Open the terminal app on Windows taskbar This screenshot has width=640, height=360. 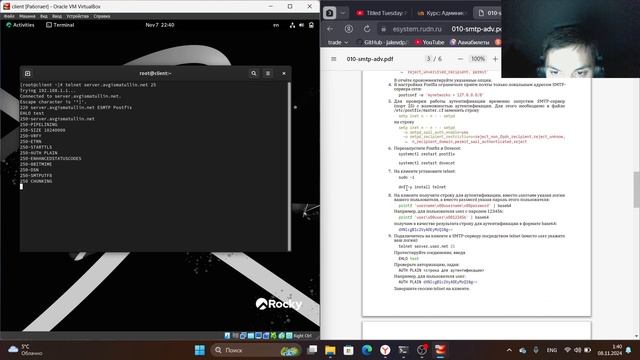point(403,350)
